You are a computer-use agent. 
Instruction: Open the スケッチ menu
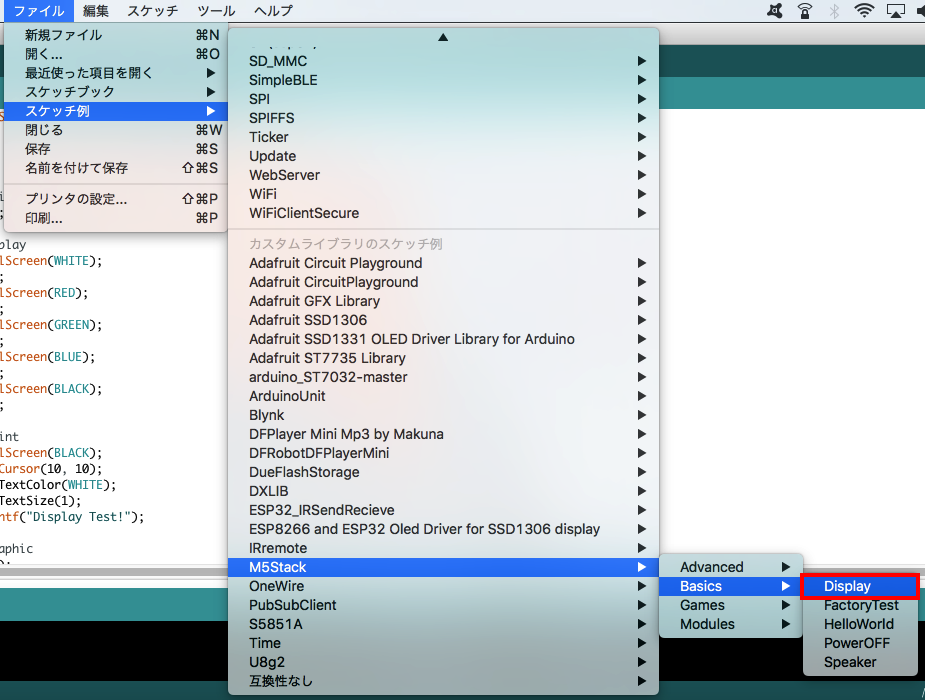click(152, 11)
